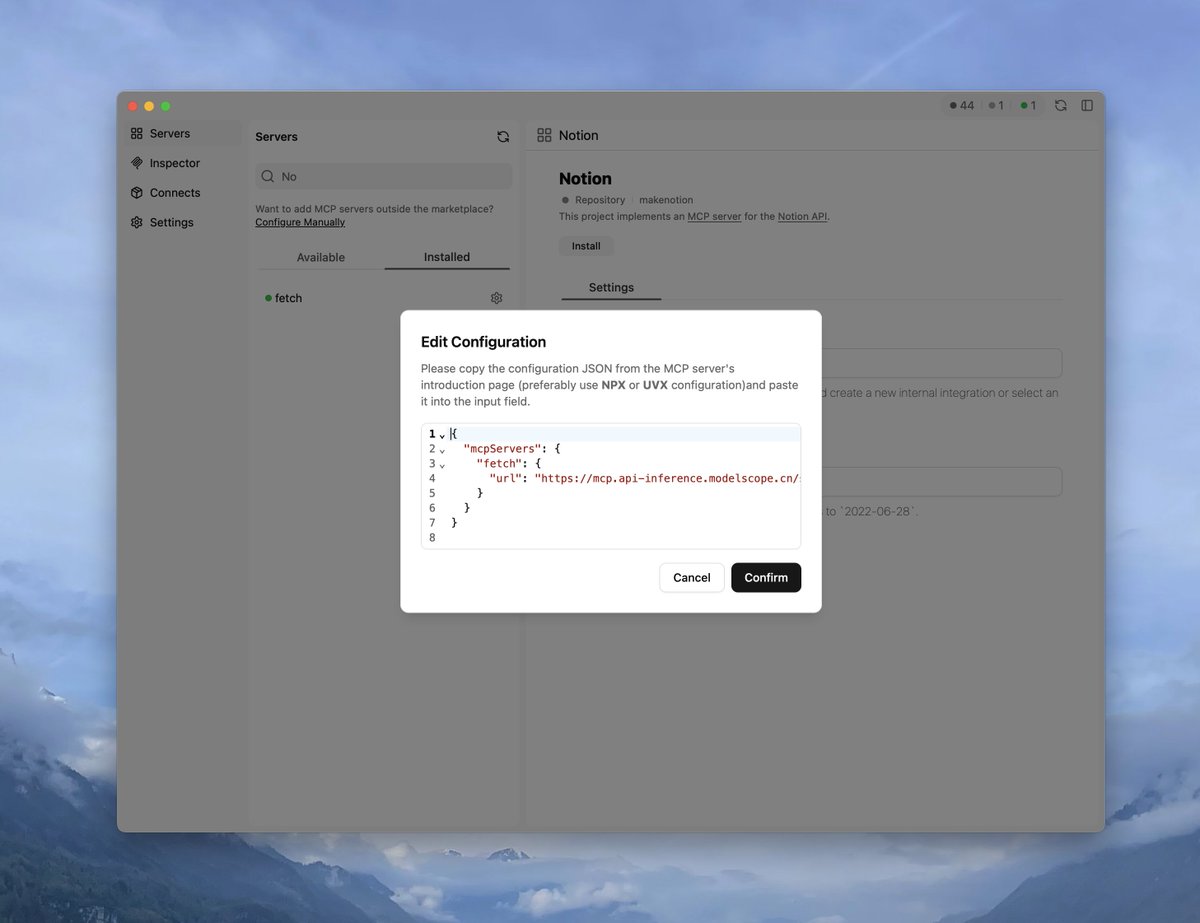Select the Installed tab
This screenshot has width=1200, height=923.
pos(446,257)
